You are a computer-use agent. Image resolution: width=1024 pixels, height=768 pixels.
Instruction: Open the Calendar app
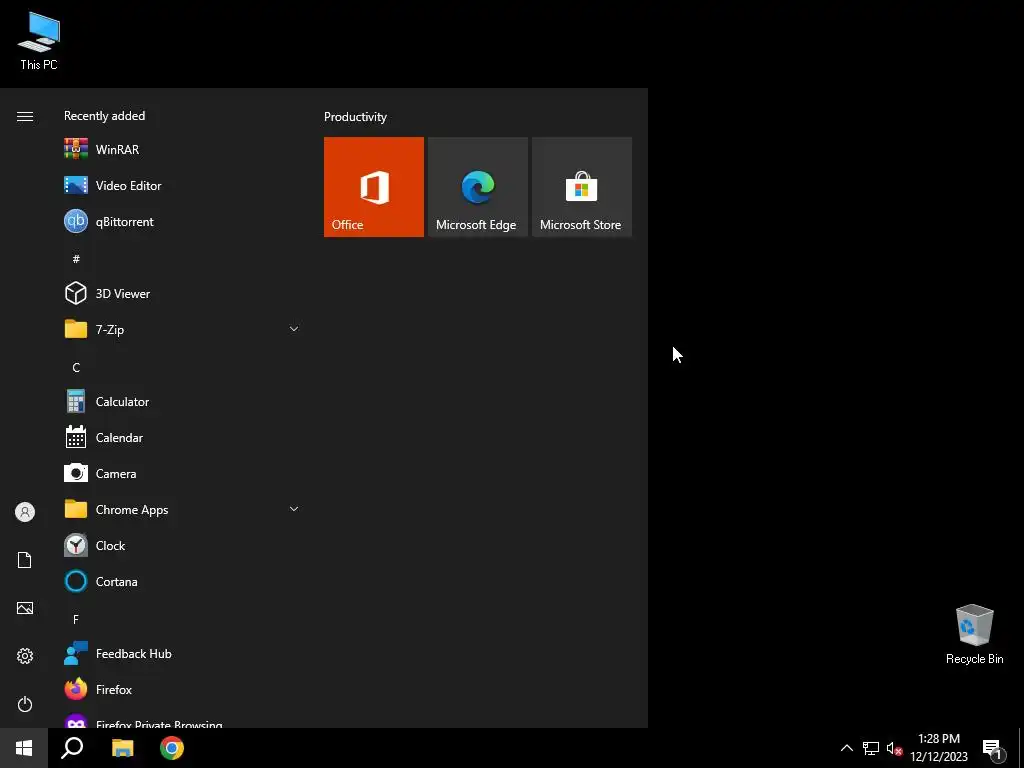[x=182, y=438]
